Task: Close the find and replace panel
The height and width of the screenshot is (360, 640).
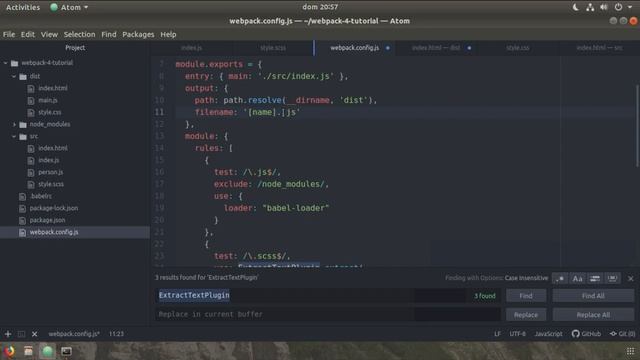Action: click(631, 278)
